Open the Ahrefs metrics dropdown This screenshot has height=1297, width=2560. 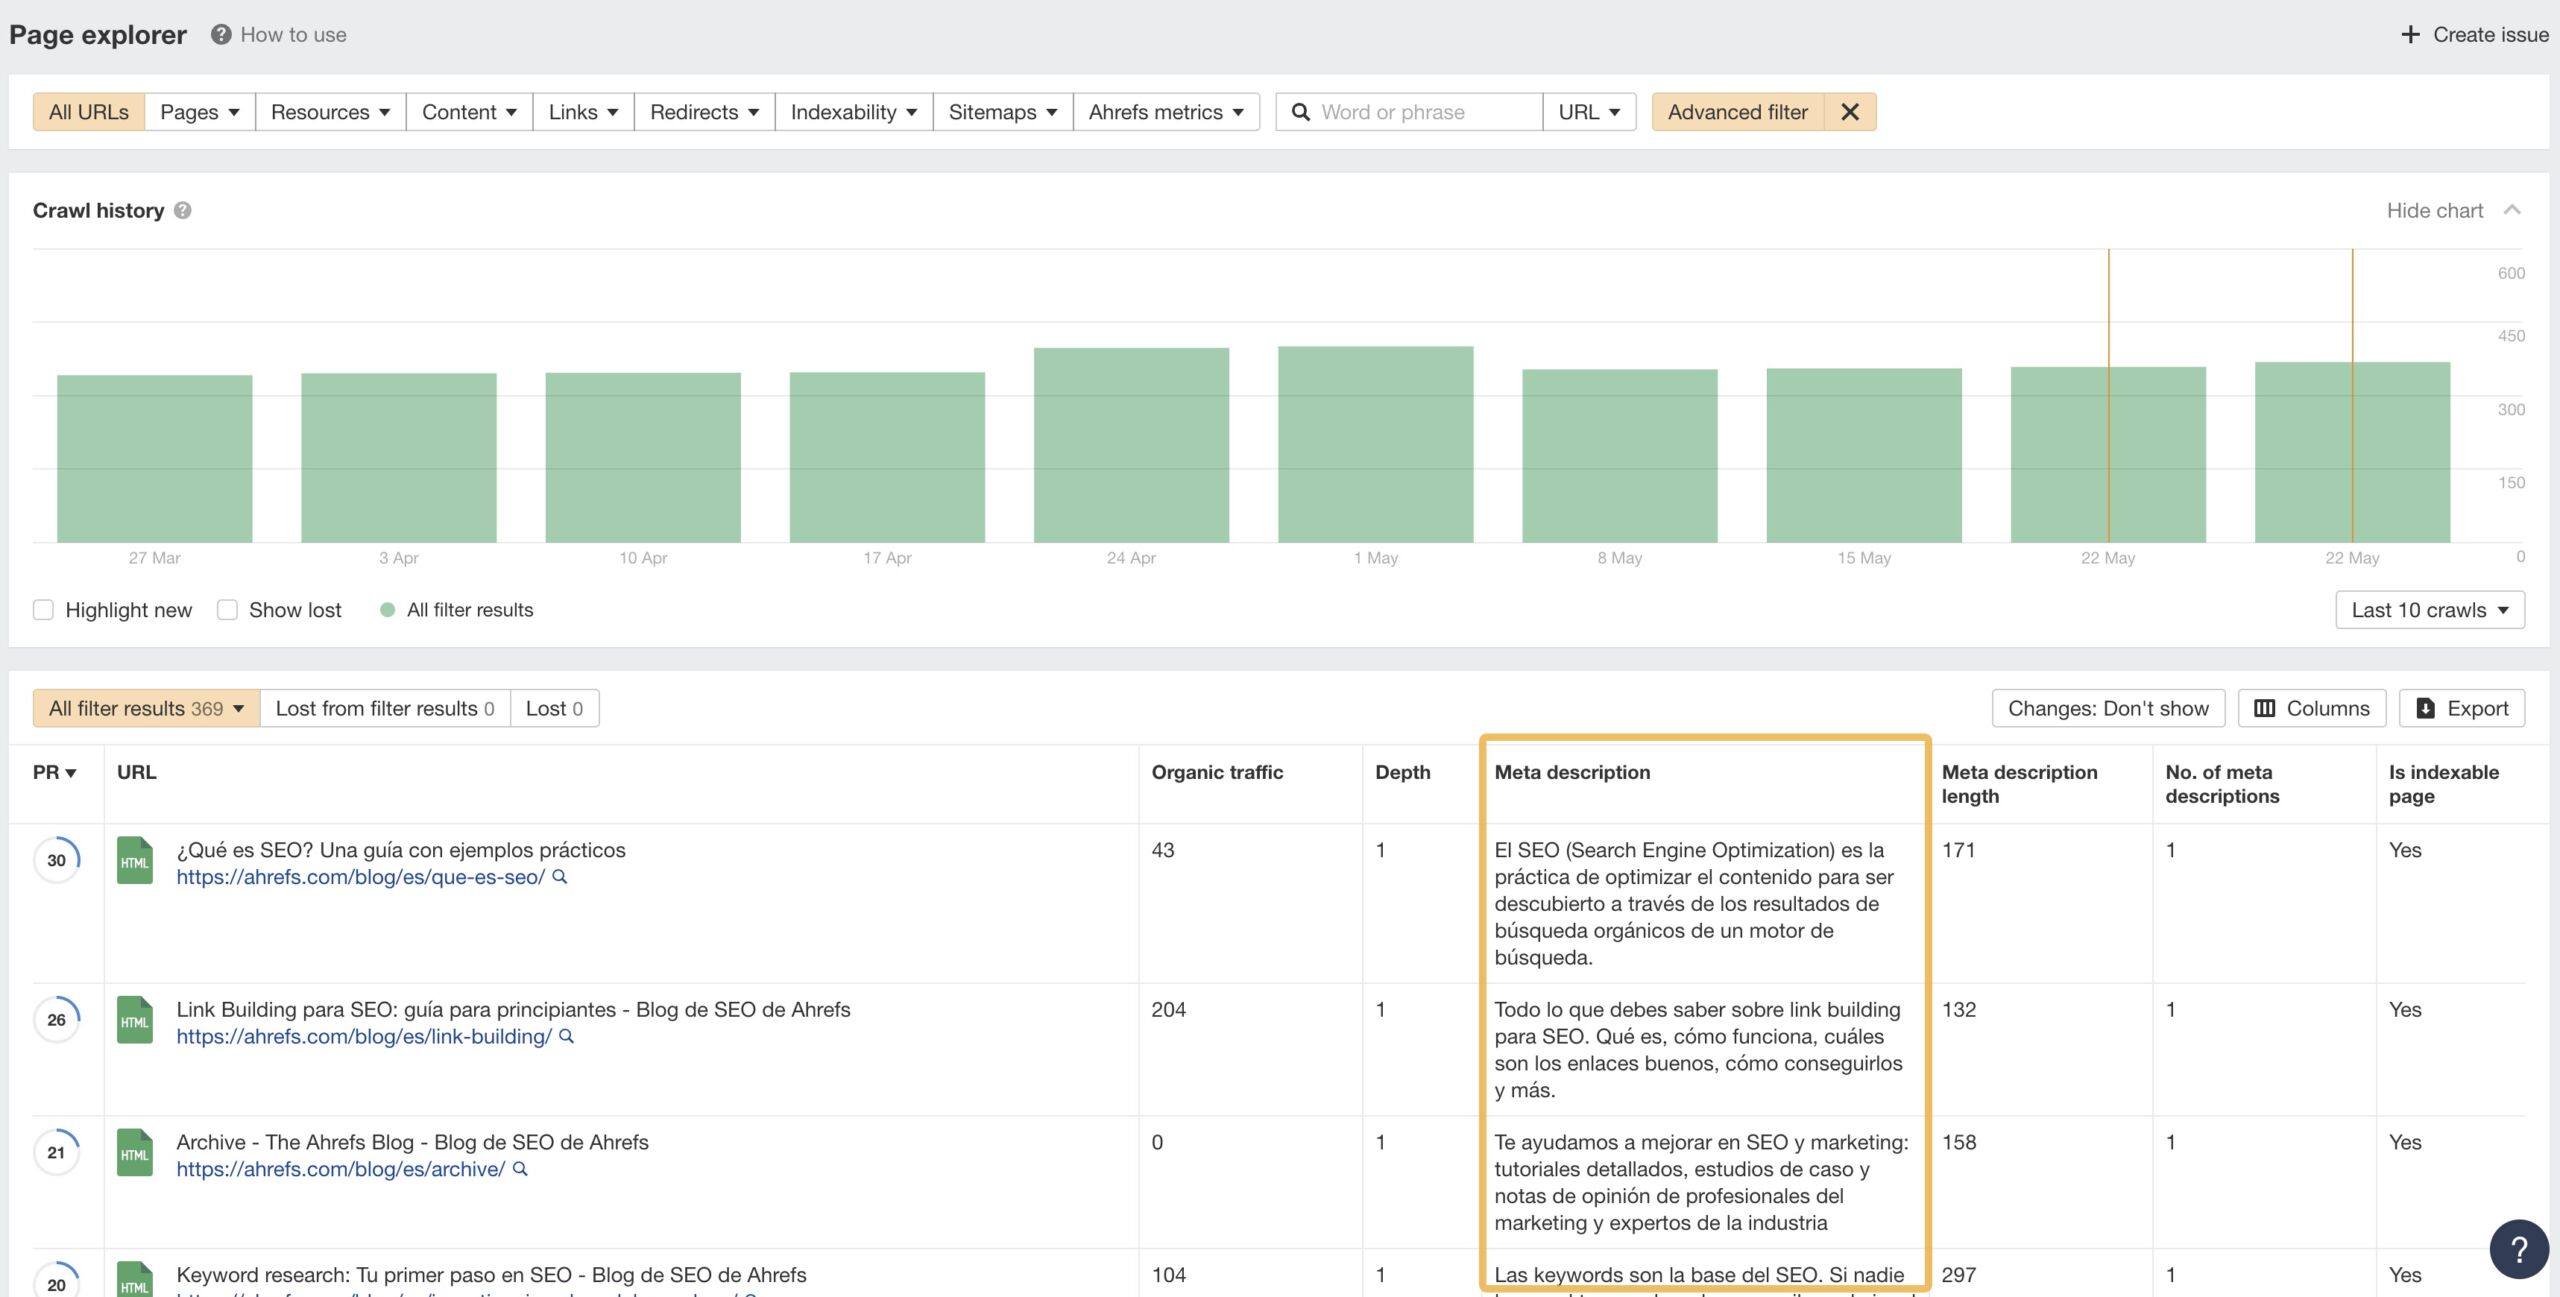pos(1166,112)
